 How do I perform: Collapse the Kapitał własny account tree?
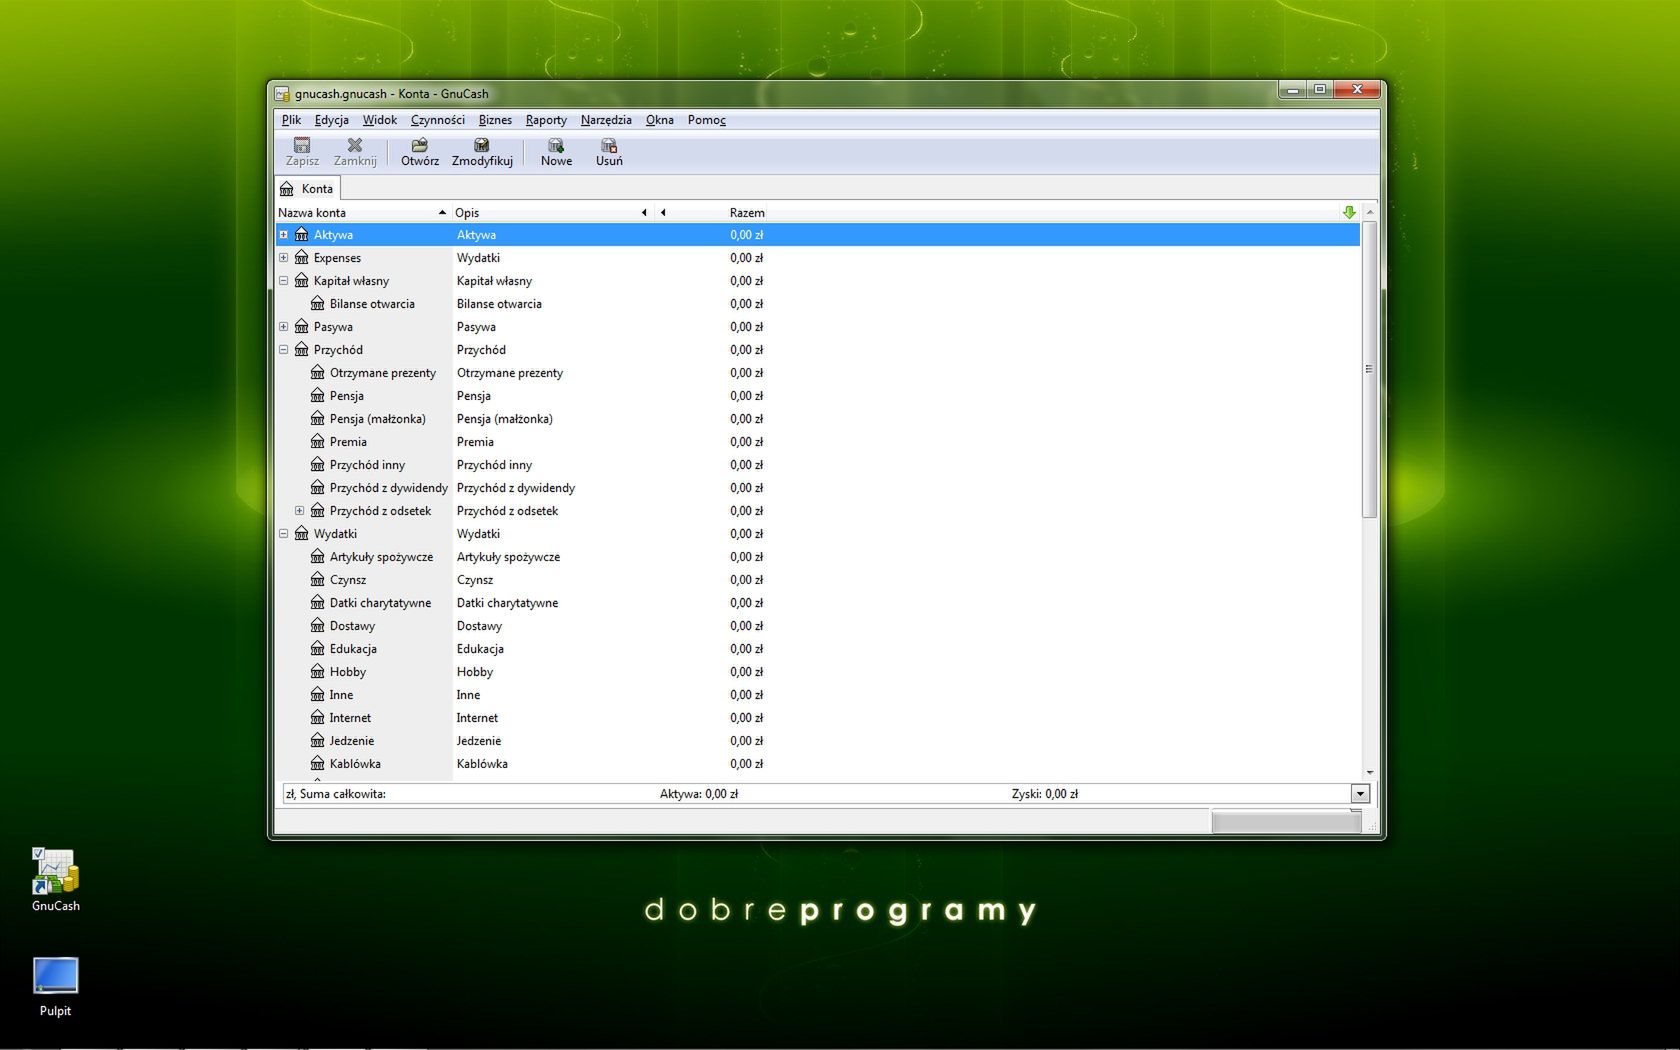(284, 281)
